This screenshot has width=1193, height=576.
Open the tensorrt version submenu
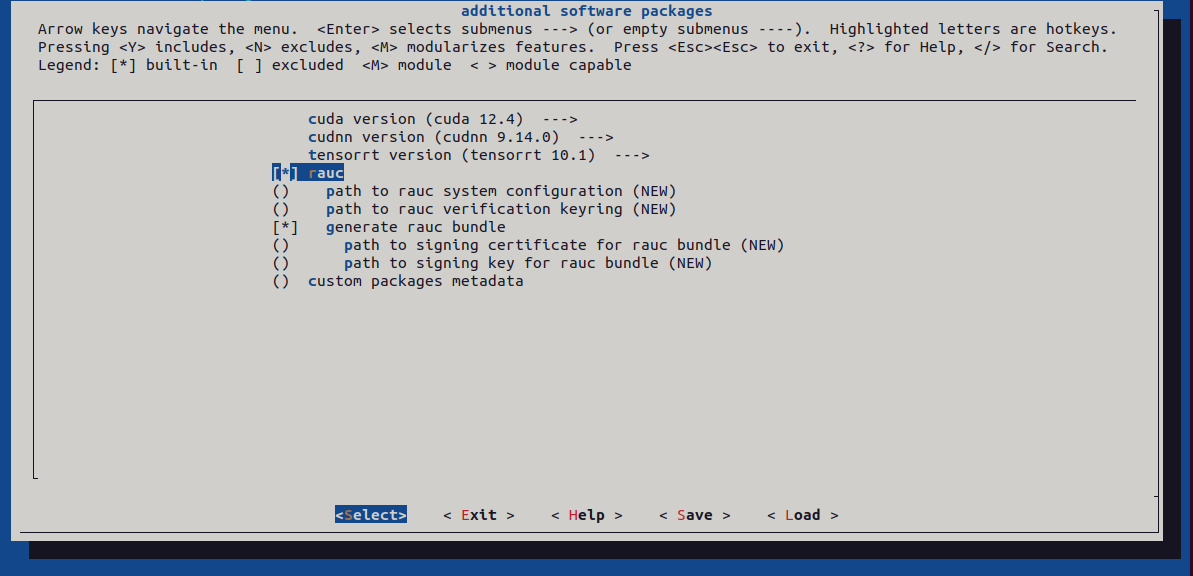click(479, 155)
